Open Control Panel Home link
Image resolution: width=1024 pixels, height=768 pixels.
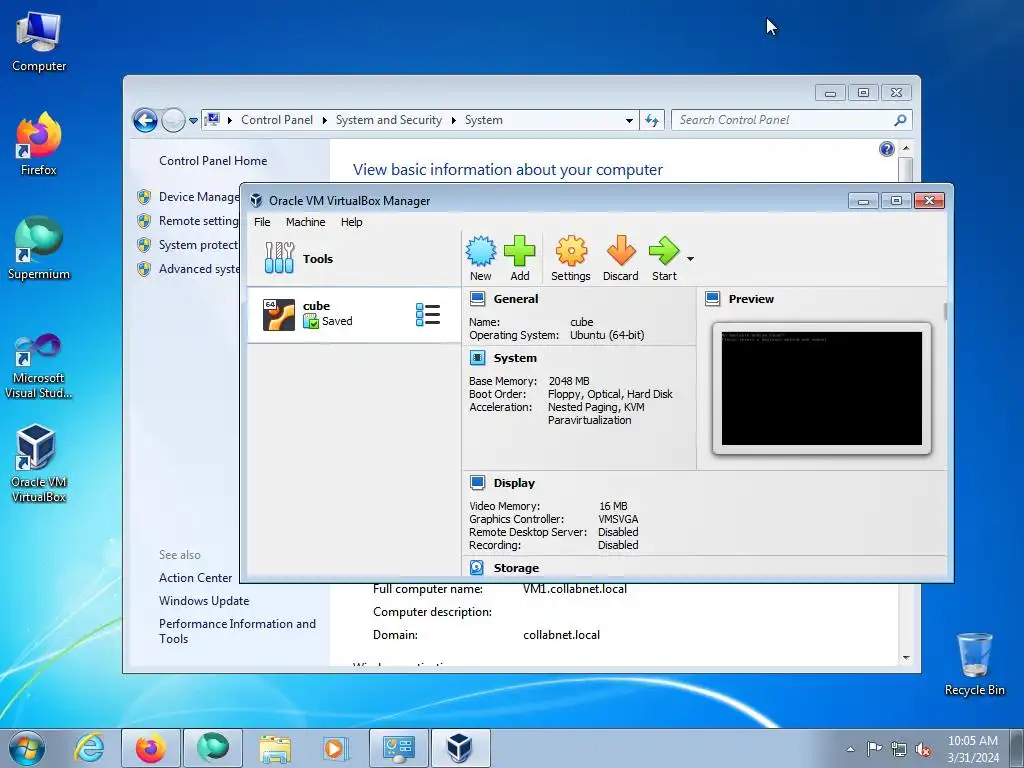coord(213,161)
